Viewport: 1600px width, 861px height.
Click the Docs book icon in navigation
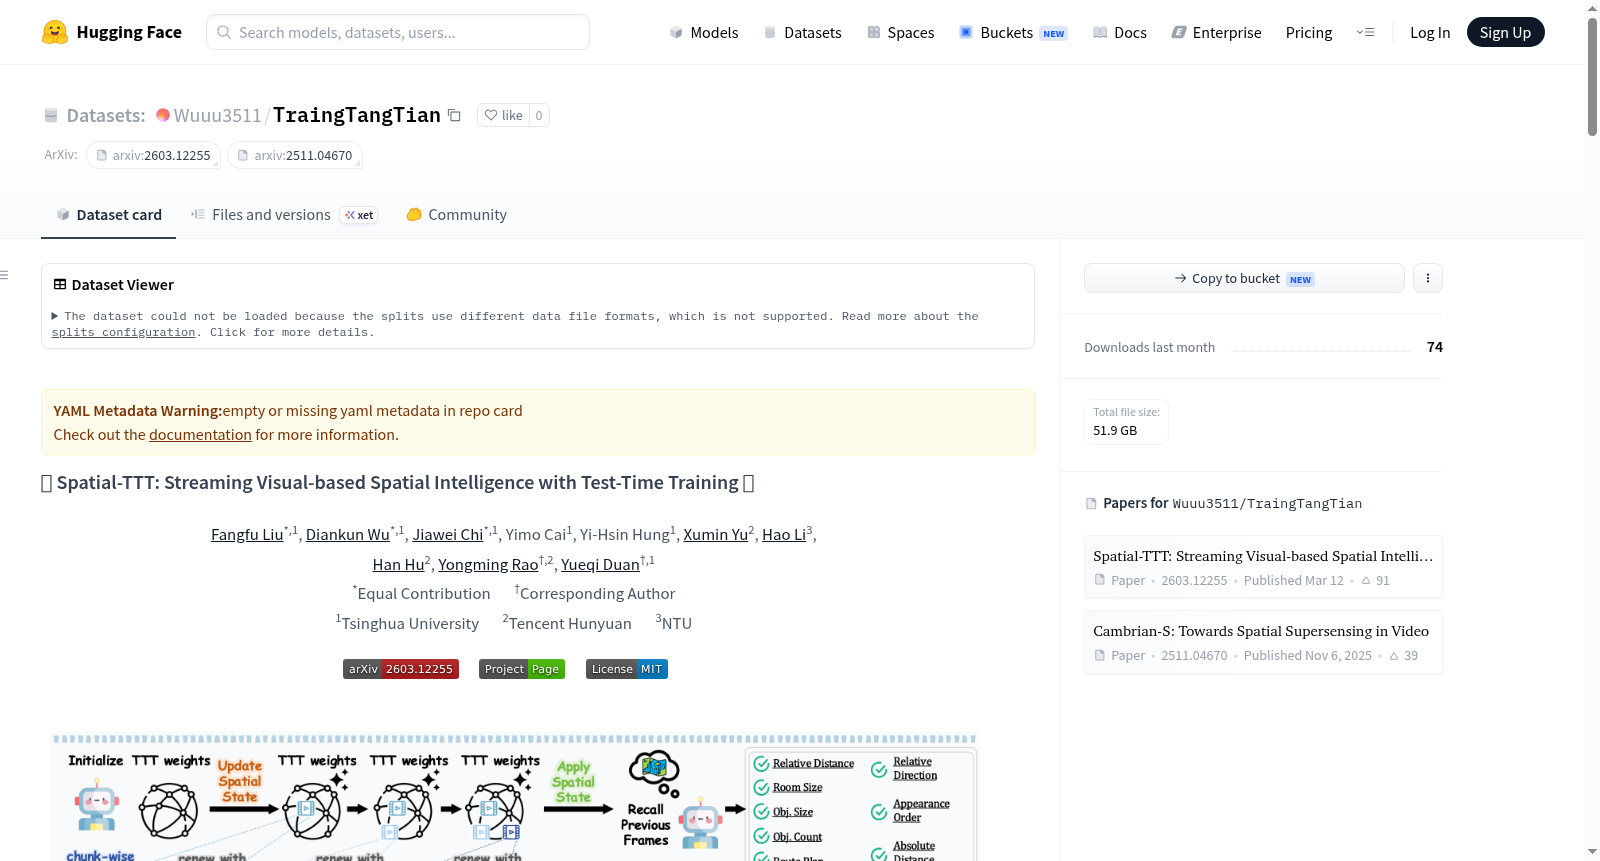[x=1100, y=32]
